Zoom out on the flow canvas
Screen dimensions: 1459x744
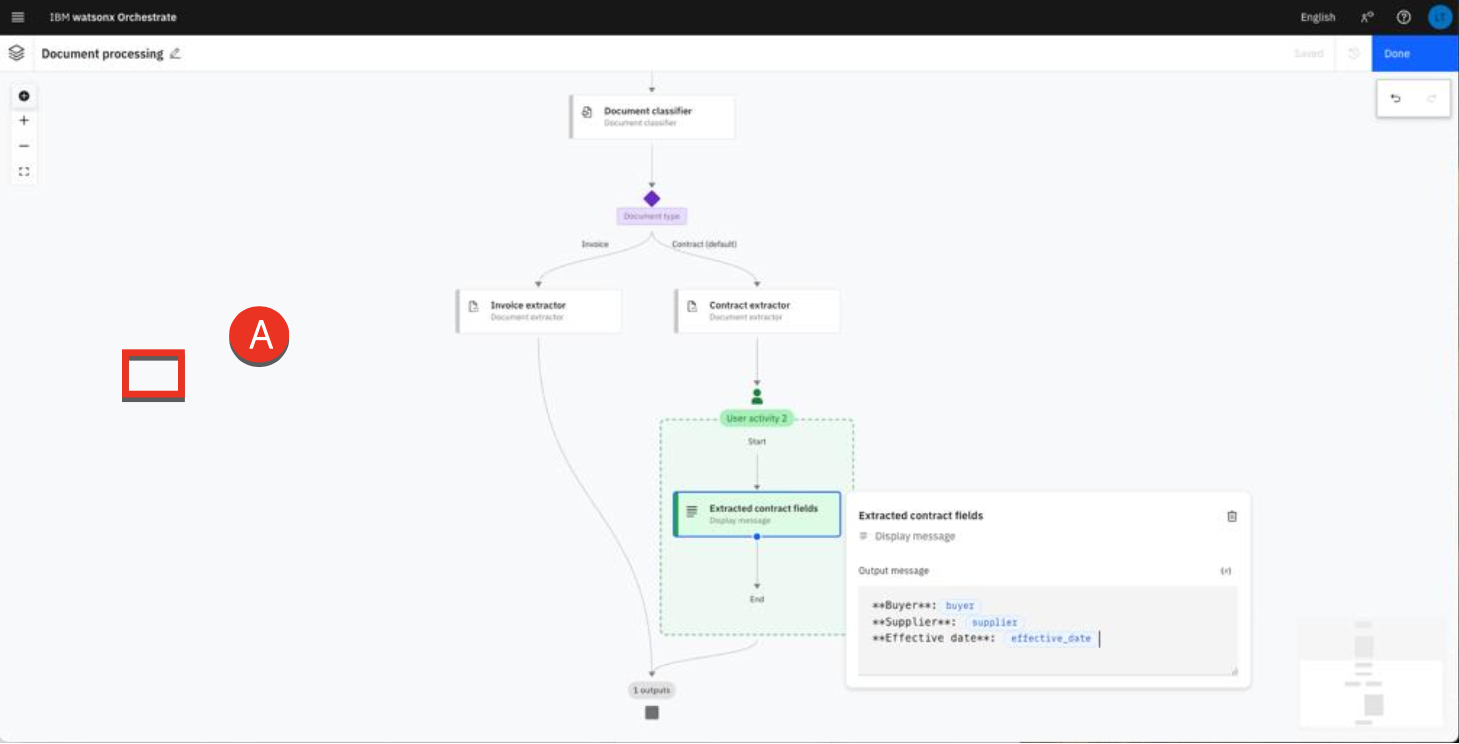[x=24, y=146]
